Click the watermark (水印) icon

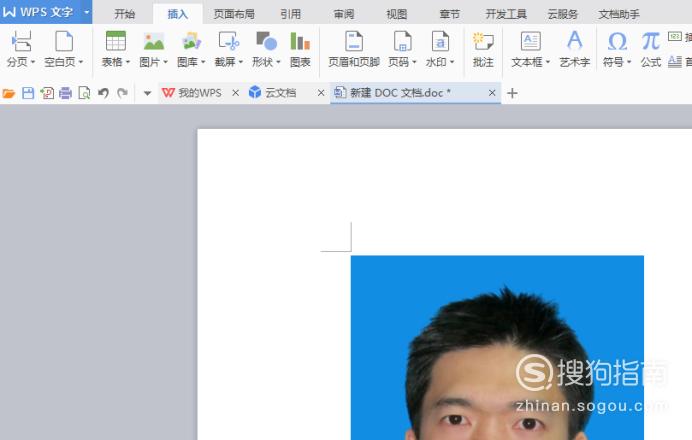[x=440, y=41]
